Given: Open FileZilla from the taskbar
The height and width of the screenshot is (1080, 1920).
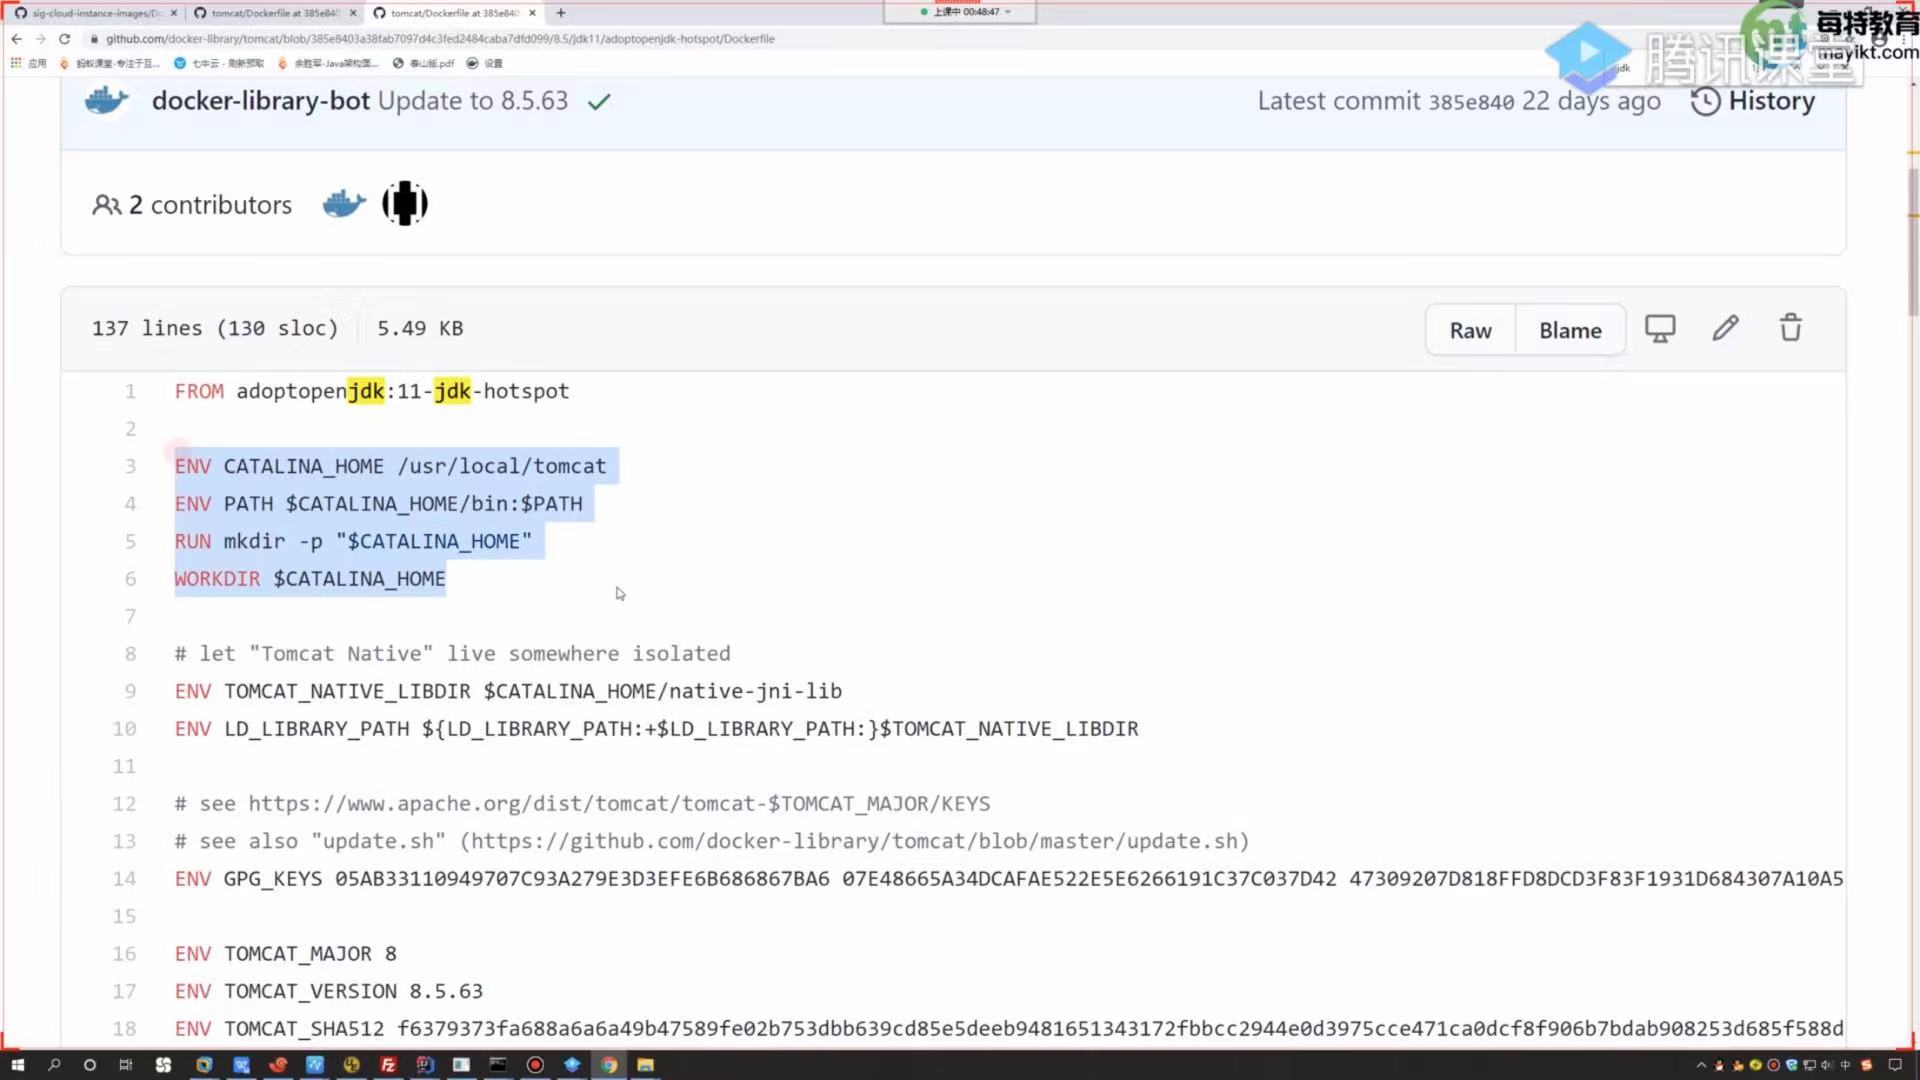Looking at the screenshot, I should click(x=388, y=1065).
